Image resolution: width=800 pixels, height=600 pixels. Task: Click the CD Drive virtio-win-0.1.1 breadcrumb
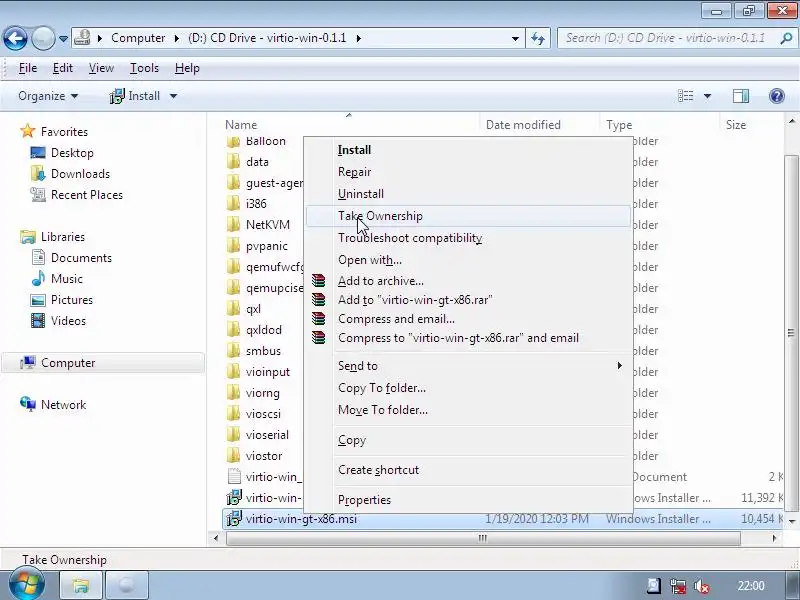point(267,38)
